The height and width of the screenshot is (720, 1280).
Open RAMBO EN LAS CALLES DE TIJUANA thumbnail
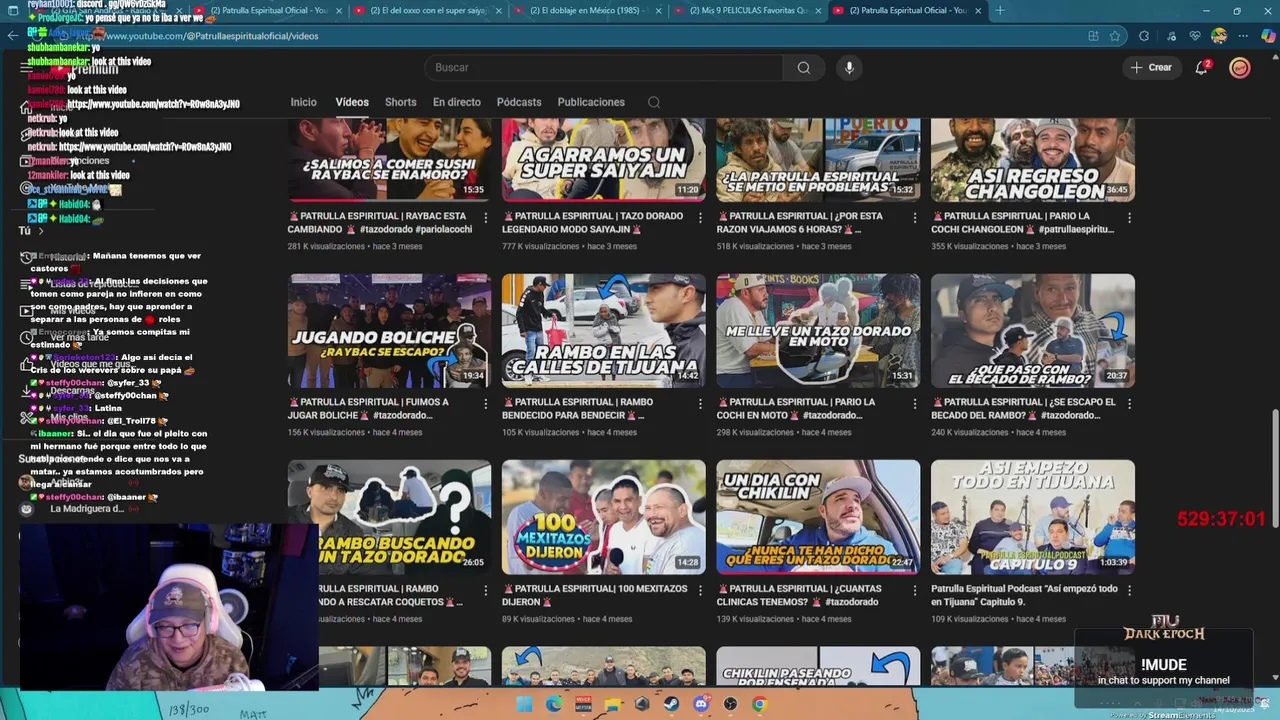click(603, 330)
